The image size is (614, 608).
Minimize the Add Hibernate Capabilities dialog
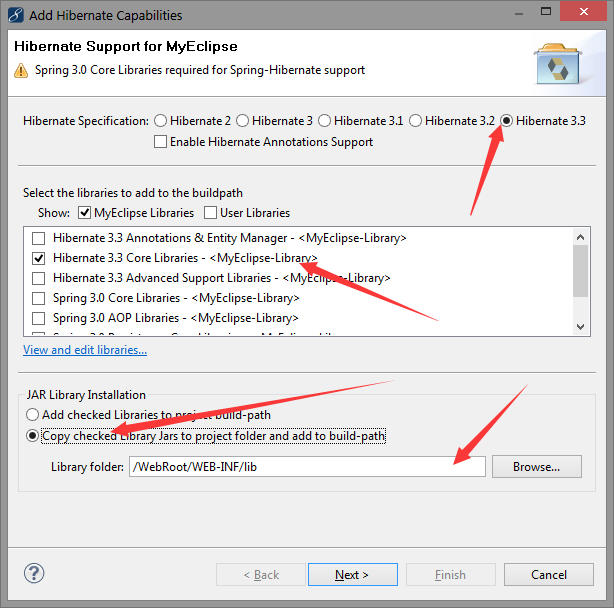click(x=519, y=14)
